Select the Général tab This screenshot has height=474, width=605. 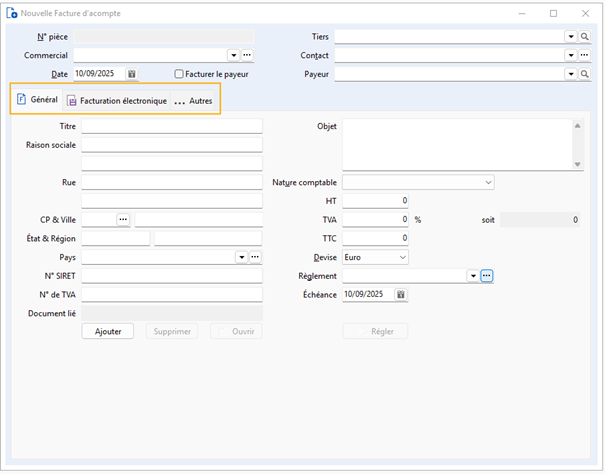pos(37,100)
